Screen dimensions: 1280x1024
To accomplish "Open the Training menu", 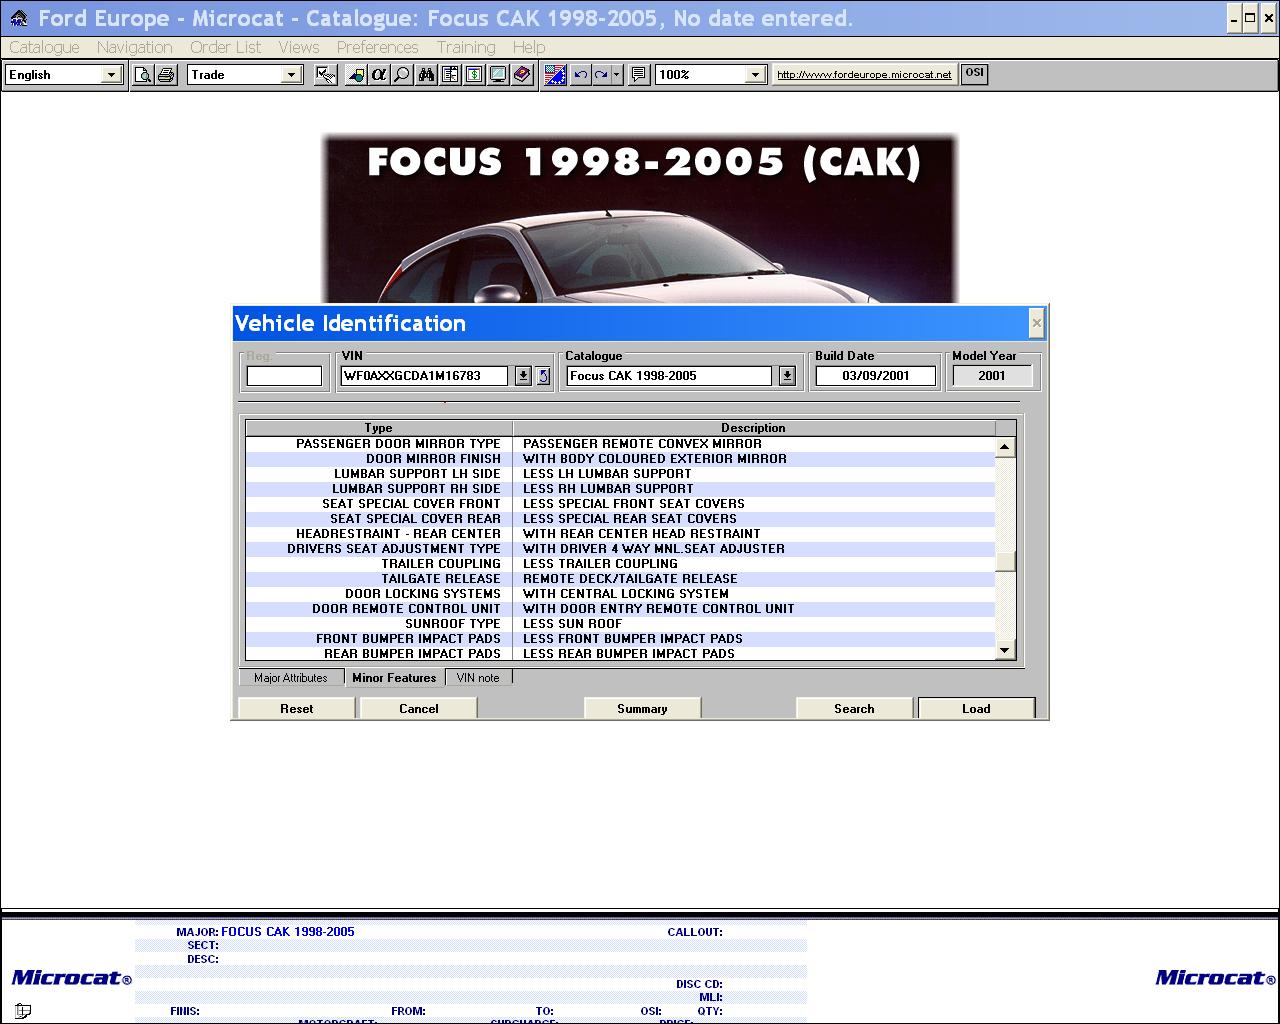I will tap(466, 47).
